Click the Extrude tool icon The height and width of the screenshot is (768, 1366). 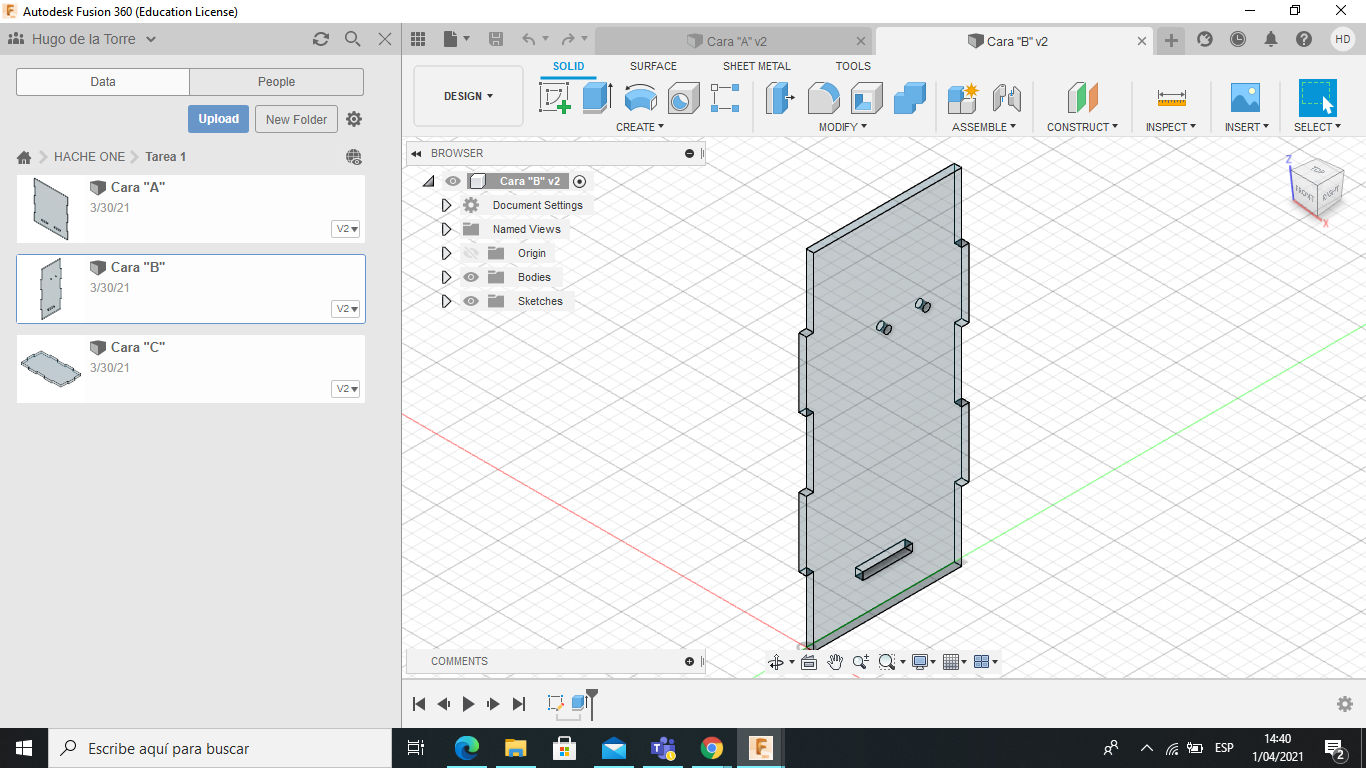[x=597, y=98]
